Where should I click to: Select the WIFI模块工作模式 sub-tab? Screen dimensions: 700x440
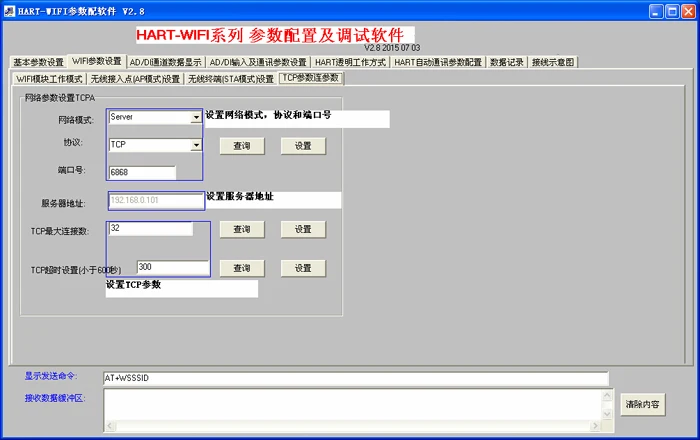click(49, 79)
